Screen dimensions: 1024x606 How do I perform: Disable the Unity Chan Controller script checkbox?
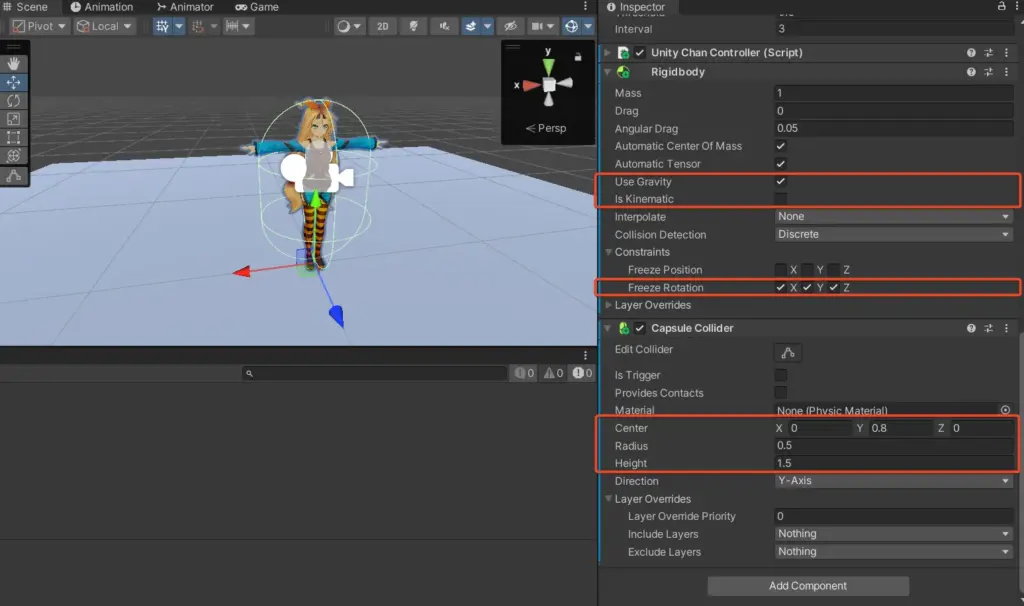coord(640,52)
